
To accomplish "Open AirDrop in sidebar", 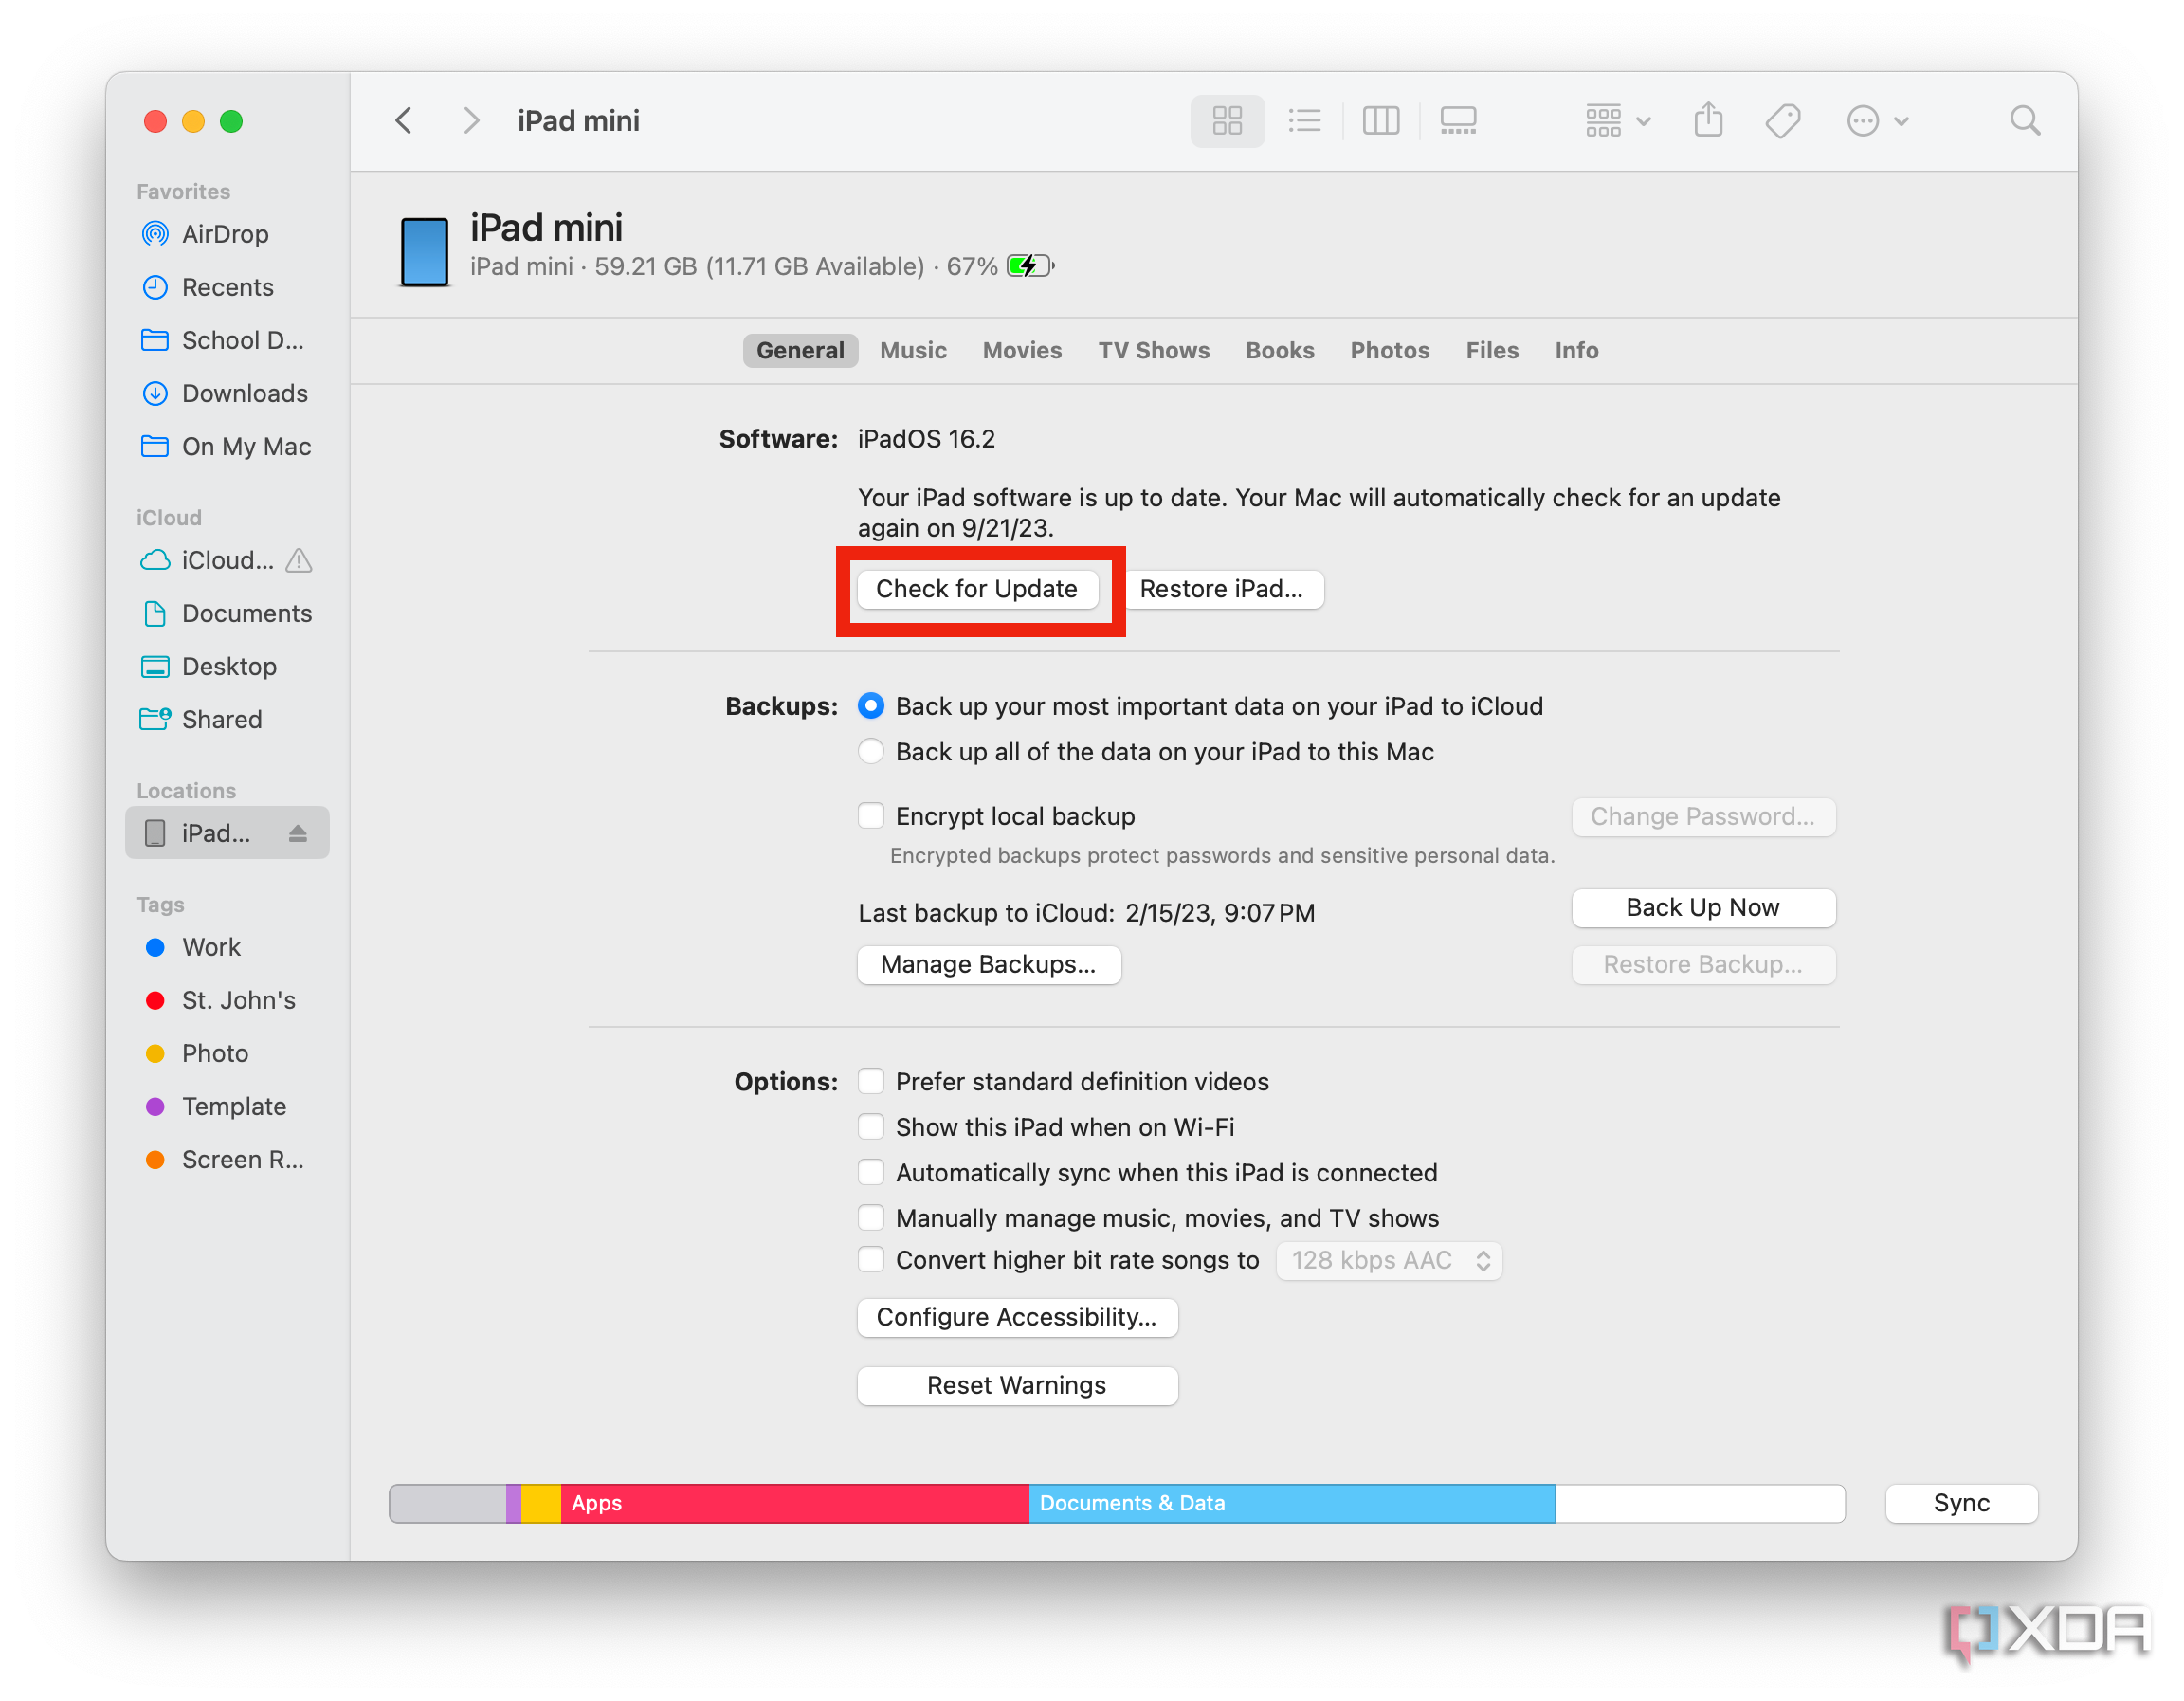I will point(226,234).
